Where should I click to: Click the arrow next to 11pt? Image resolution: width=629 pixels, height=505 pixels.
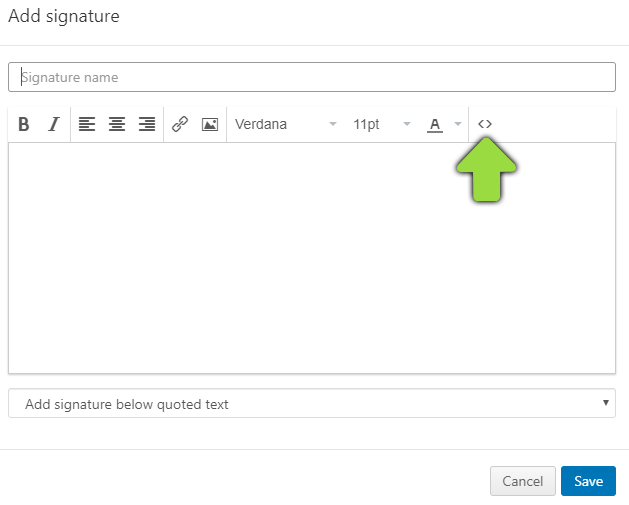pyautogui.click(x=407, y=125)
